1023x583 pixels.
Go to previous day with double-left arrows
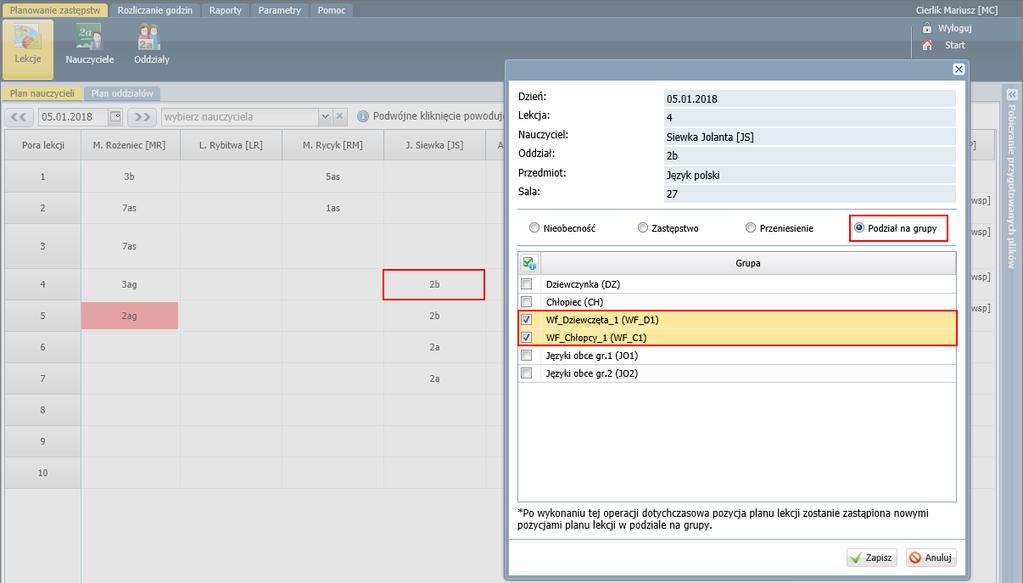tap(19, 117)
